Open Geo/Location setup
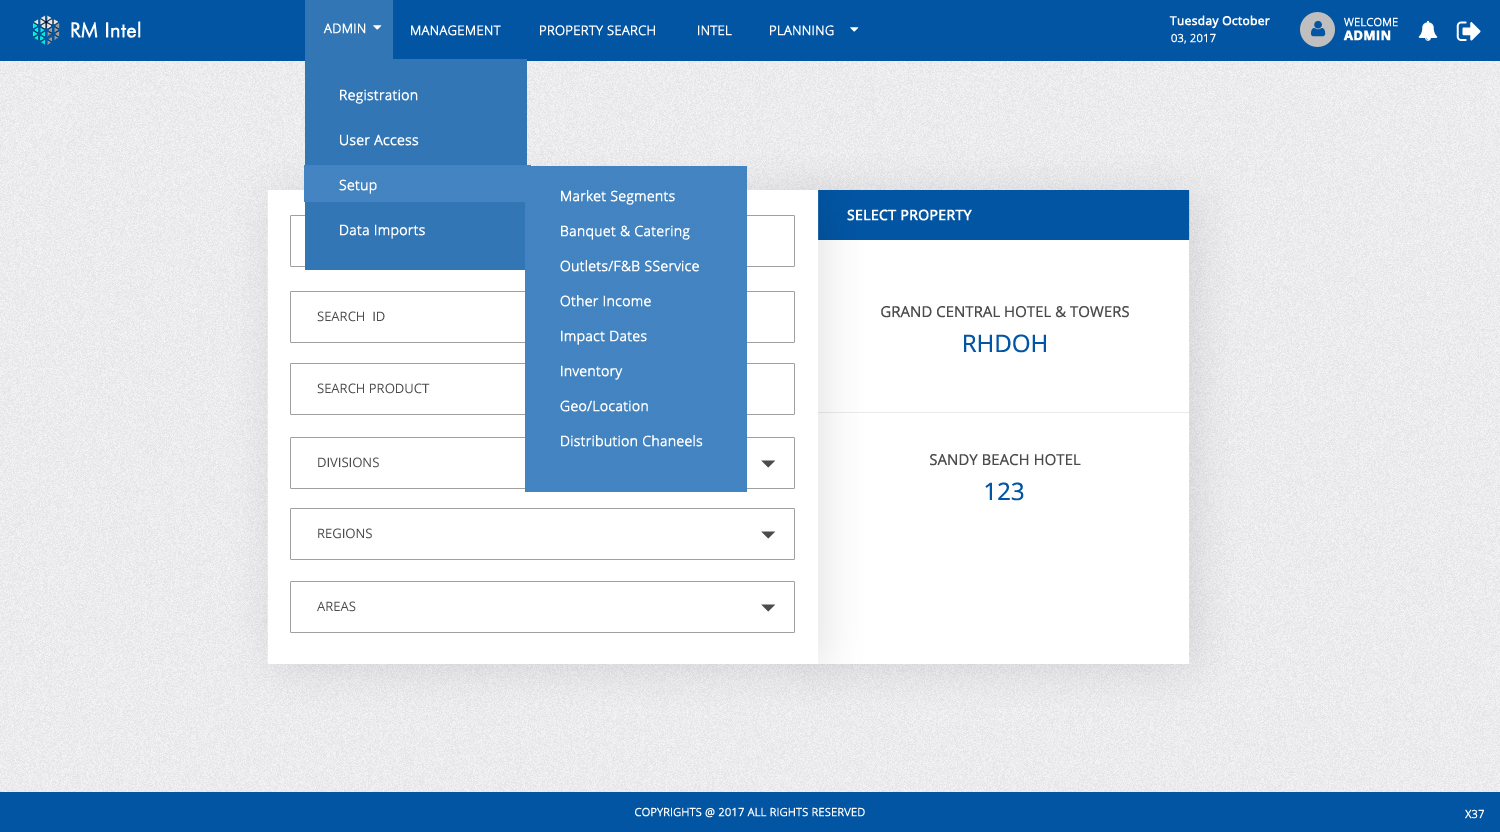 pos(604,405)
